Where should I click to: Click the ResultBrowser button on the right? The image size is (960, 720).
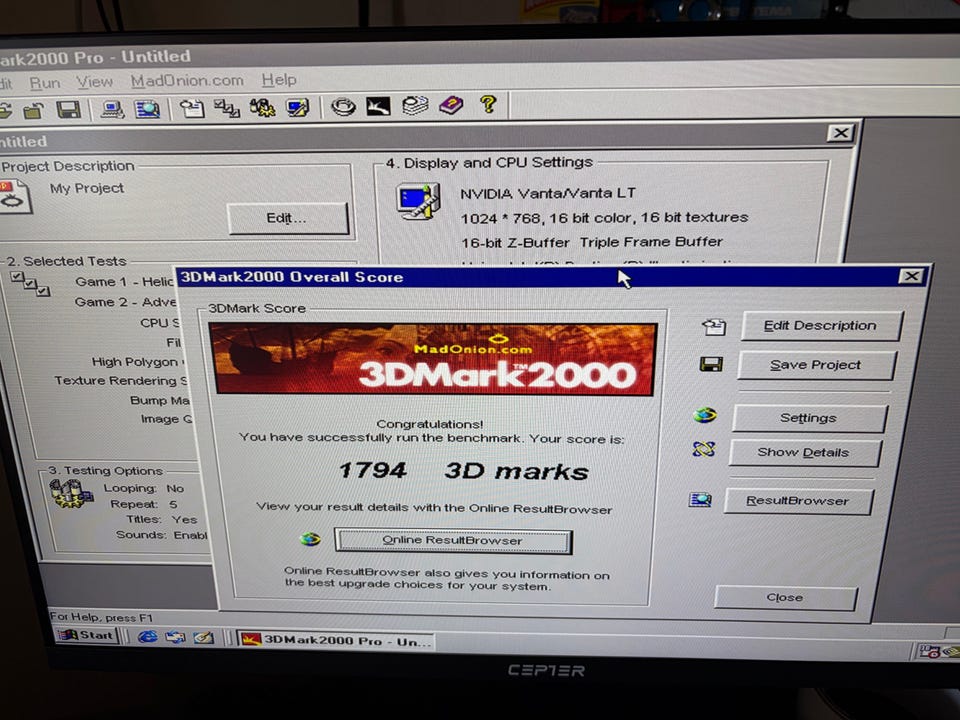(798, 501)
